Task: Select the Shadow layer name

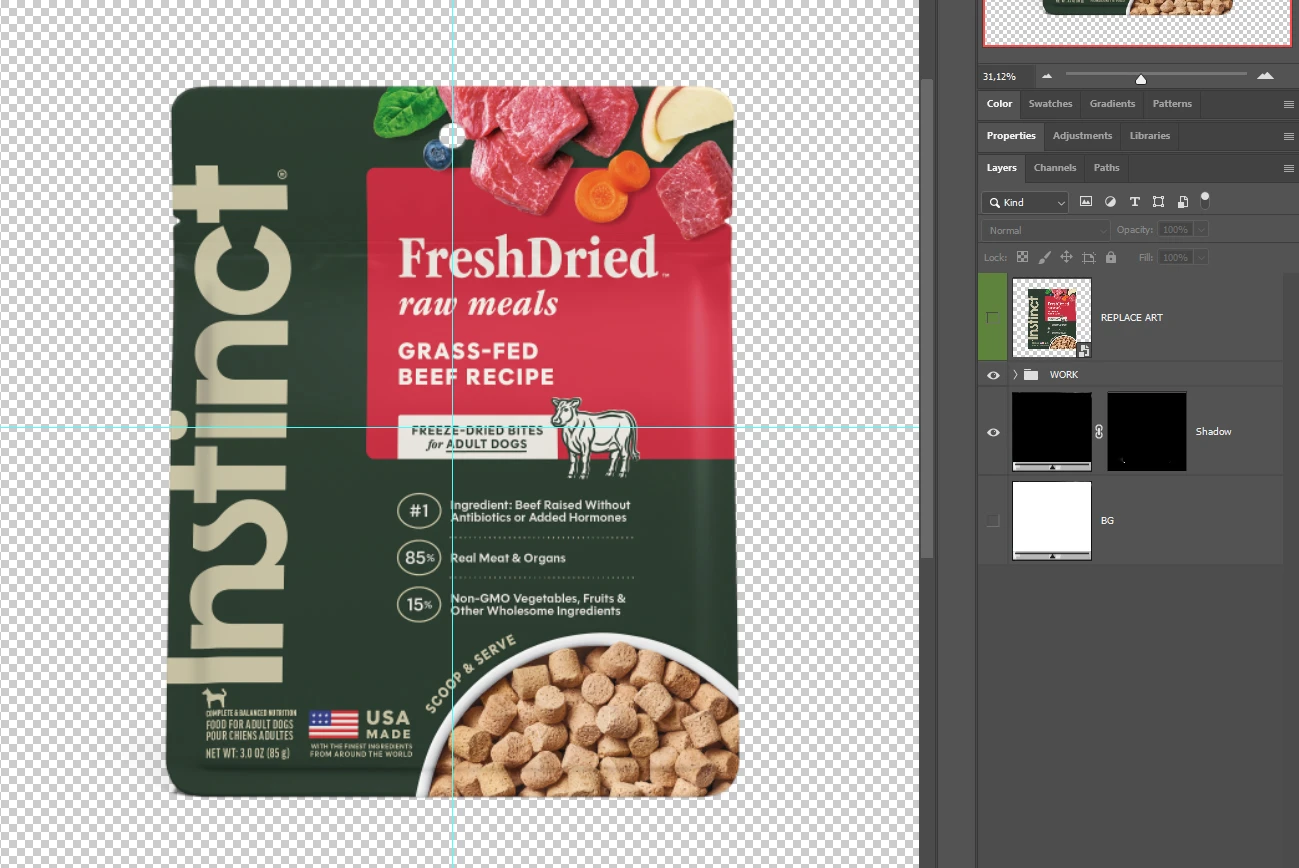Action: tap(1214, 432)
